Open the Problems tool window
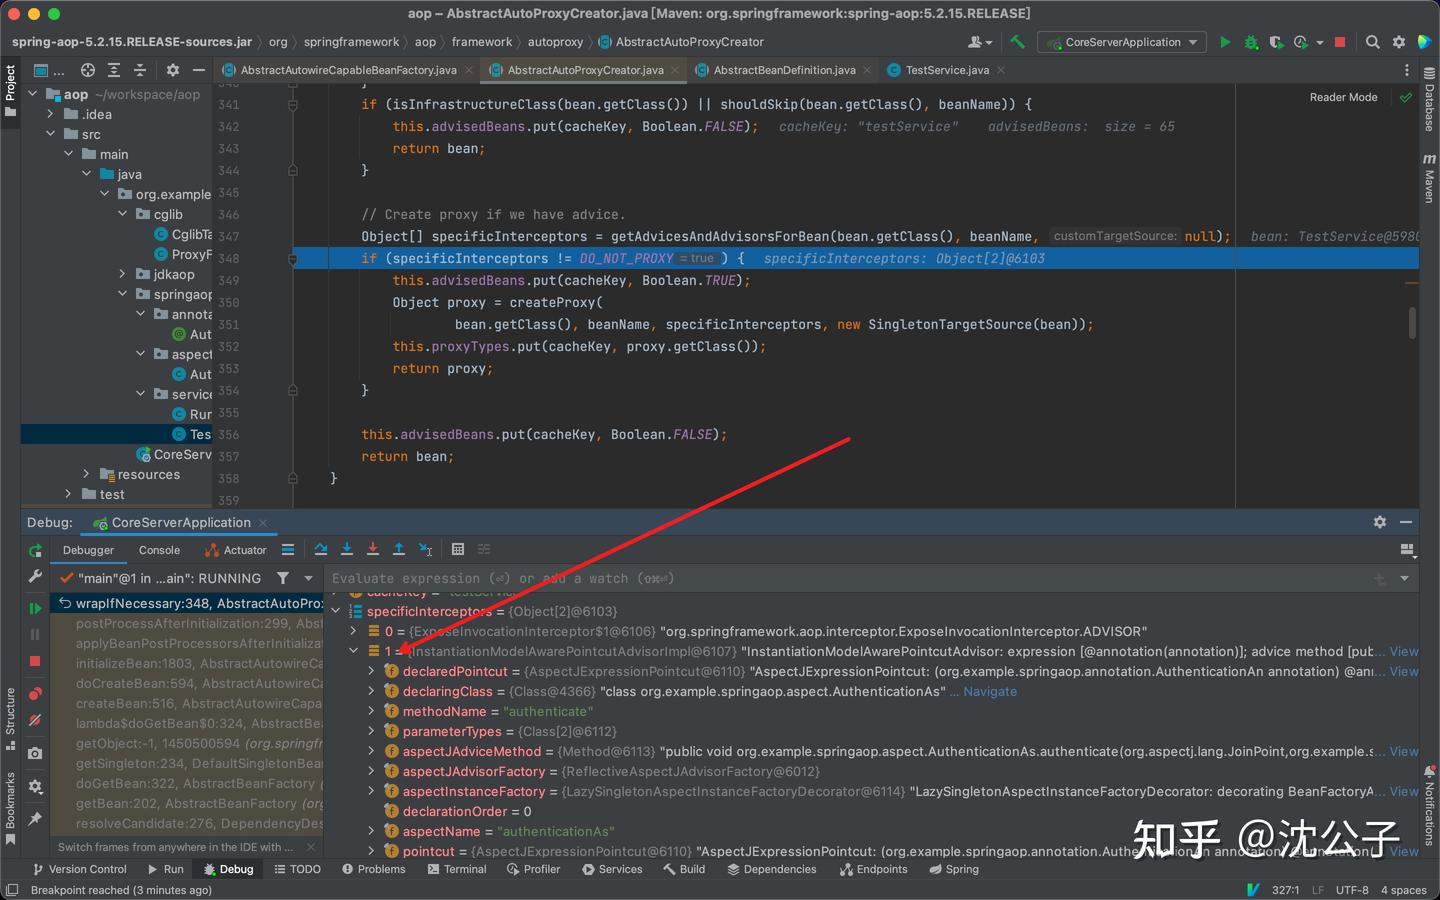 click(x=374, y=869)
